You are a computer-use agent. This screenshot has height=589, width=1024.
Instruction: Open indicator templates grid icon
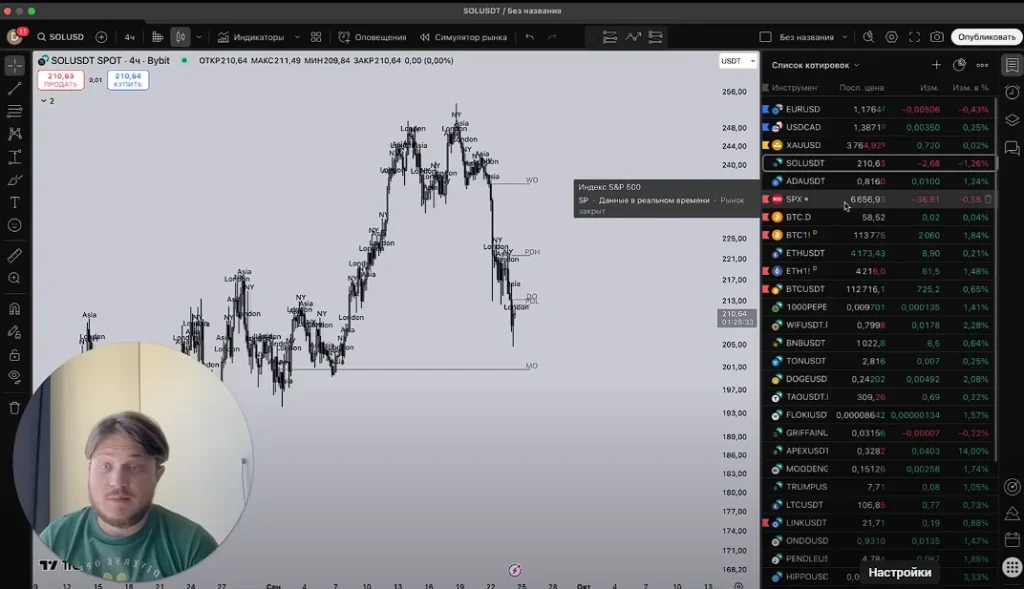[316, 37]
